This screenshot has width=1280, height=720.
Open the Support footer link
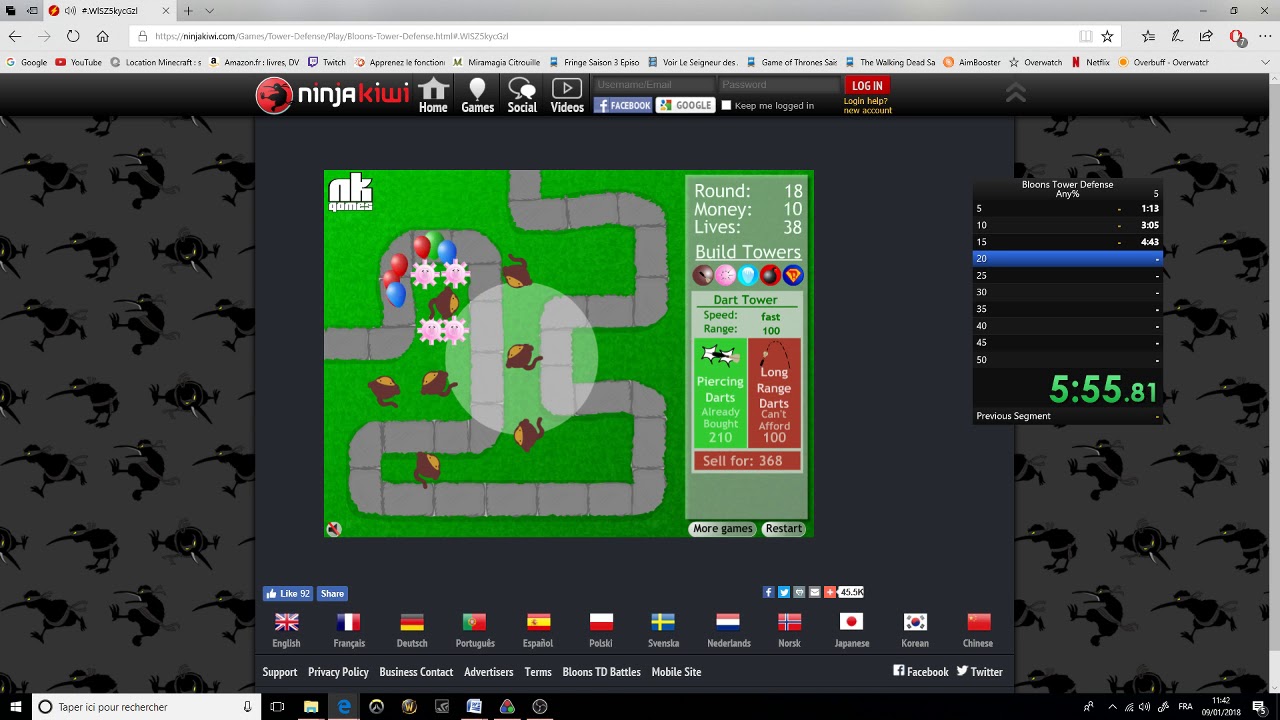280,672
